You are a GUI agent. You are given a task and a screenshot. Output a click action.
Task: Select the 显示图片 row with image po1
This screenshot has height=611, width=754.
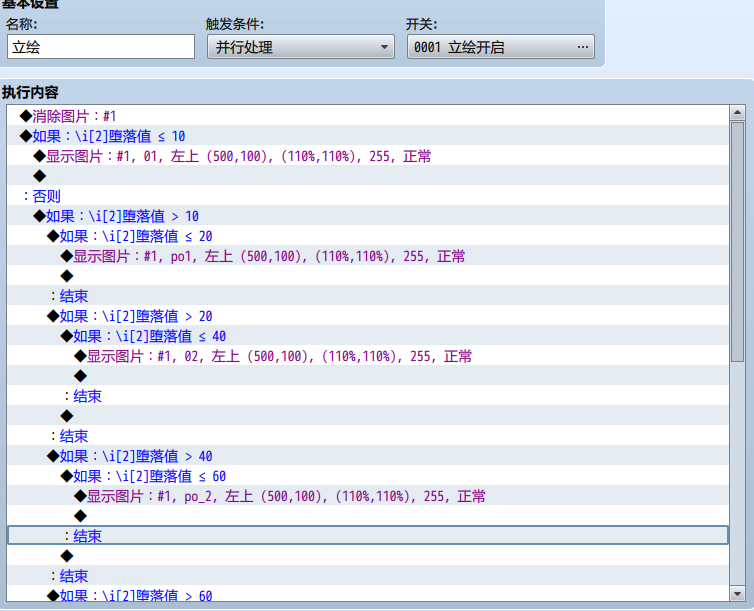368,256
